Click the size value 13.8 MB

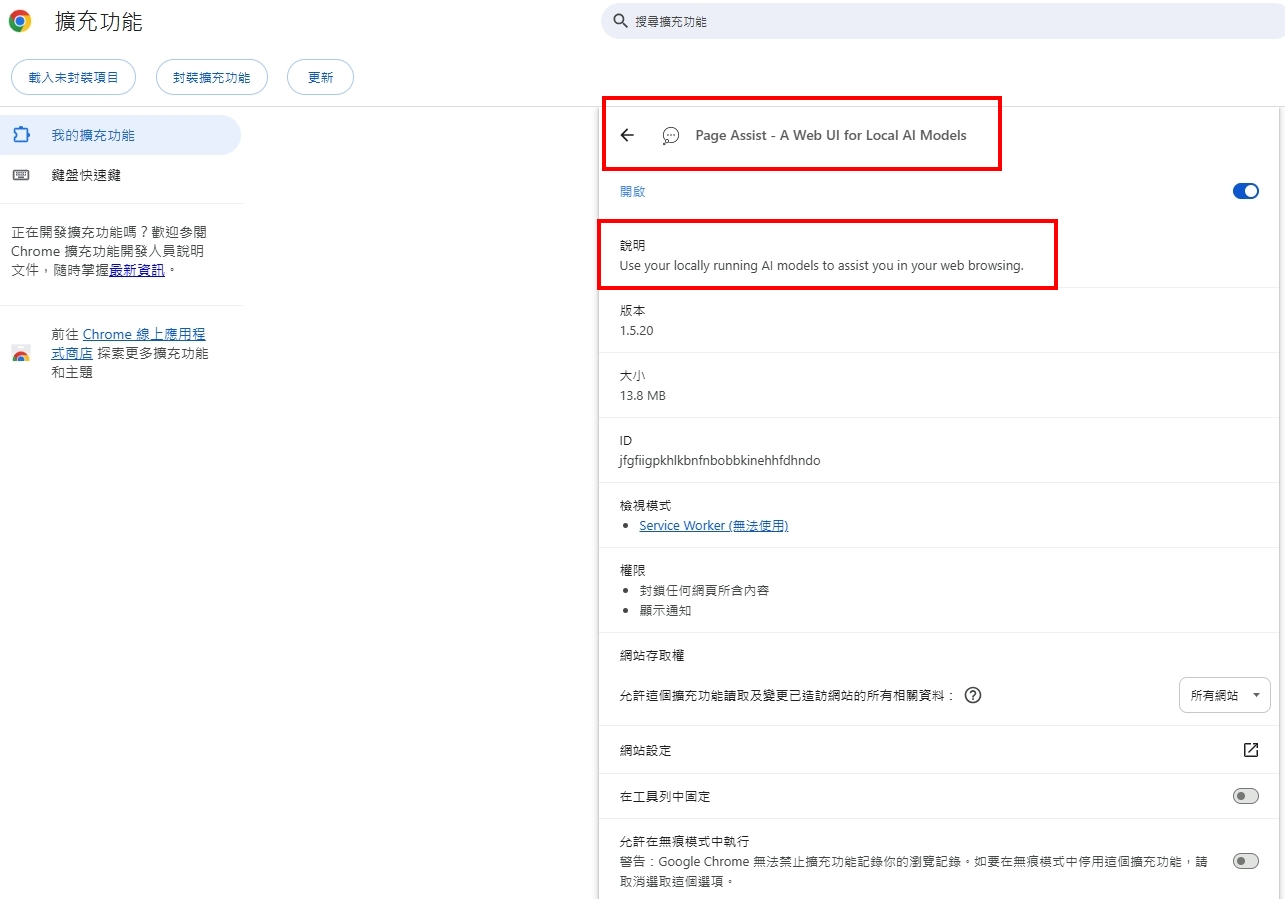[642, 395]
